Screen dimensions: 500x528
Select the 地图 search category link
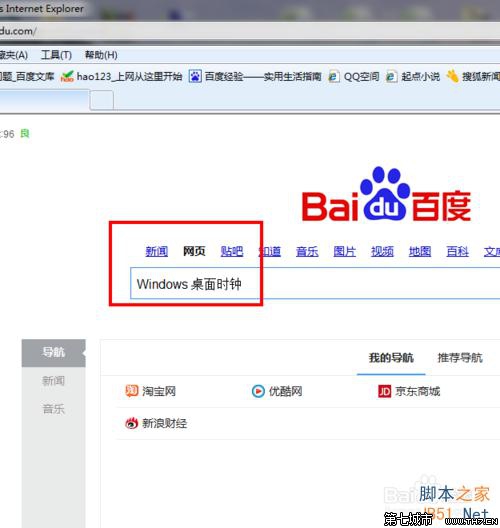pyautogui.click(x=420, y=251)
